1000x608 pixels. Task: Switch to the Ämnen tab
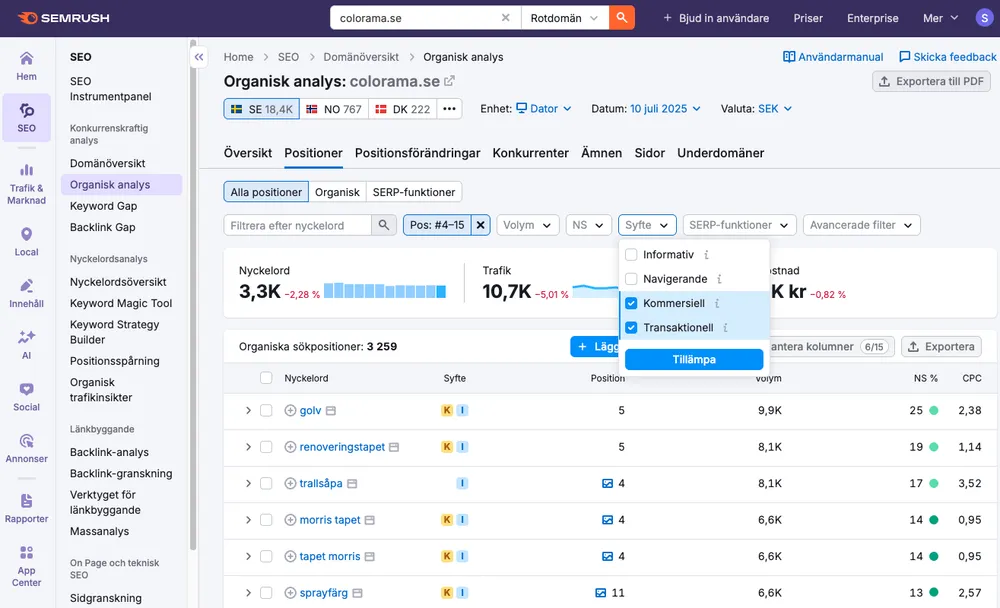coord(601,153)
